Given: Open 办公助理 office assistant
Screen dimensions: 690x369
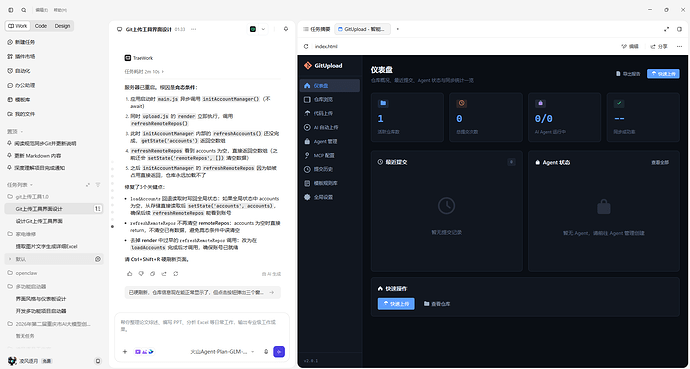Looking at the screenshot, I should coord(25,85).
